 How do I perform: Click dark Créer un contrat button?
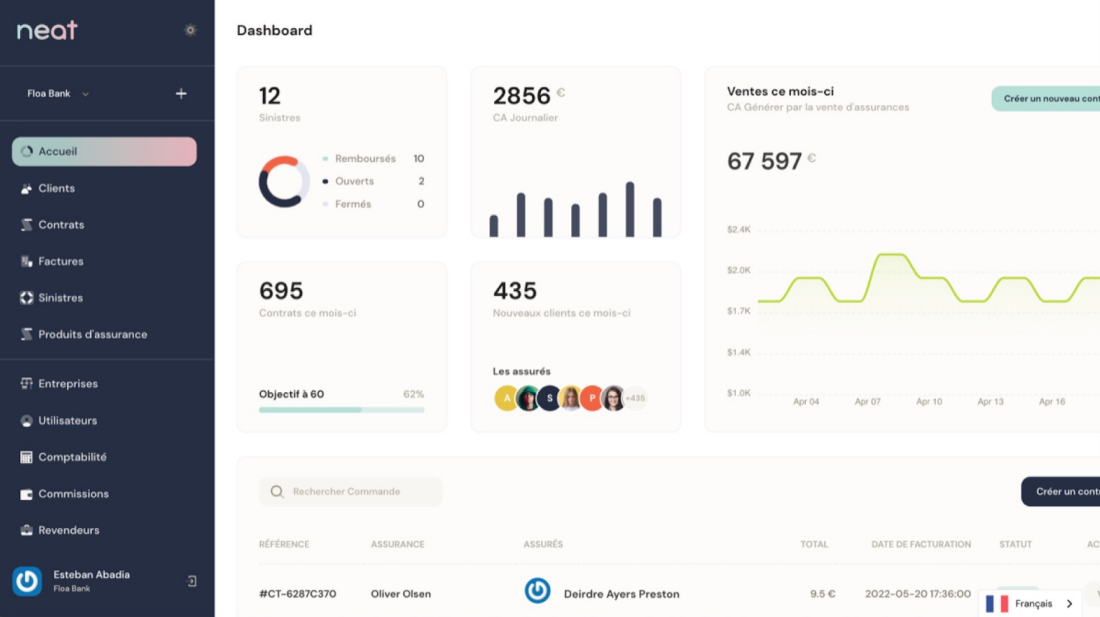click(x=1061, y=491)
